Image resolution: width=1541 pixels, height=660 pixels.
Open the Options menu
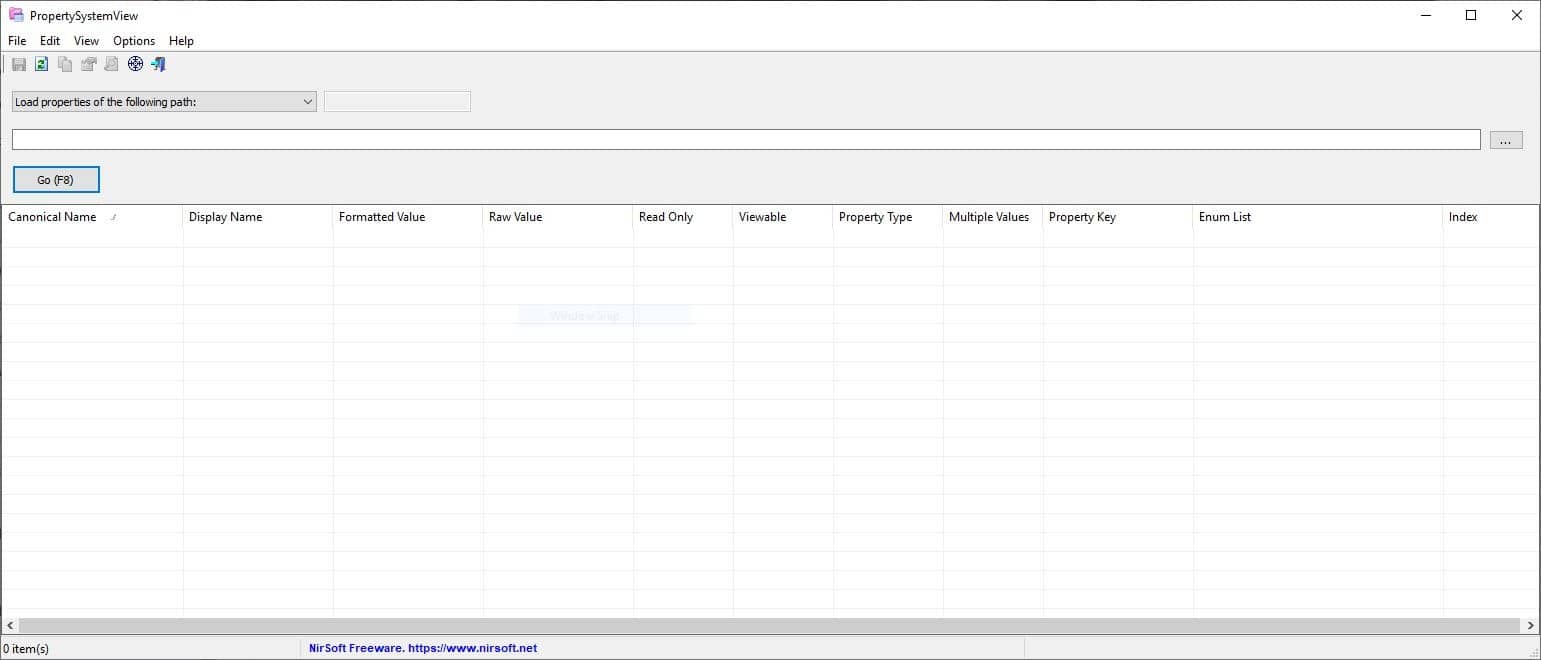[x=133, y=41]
